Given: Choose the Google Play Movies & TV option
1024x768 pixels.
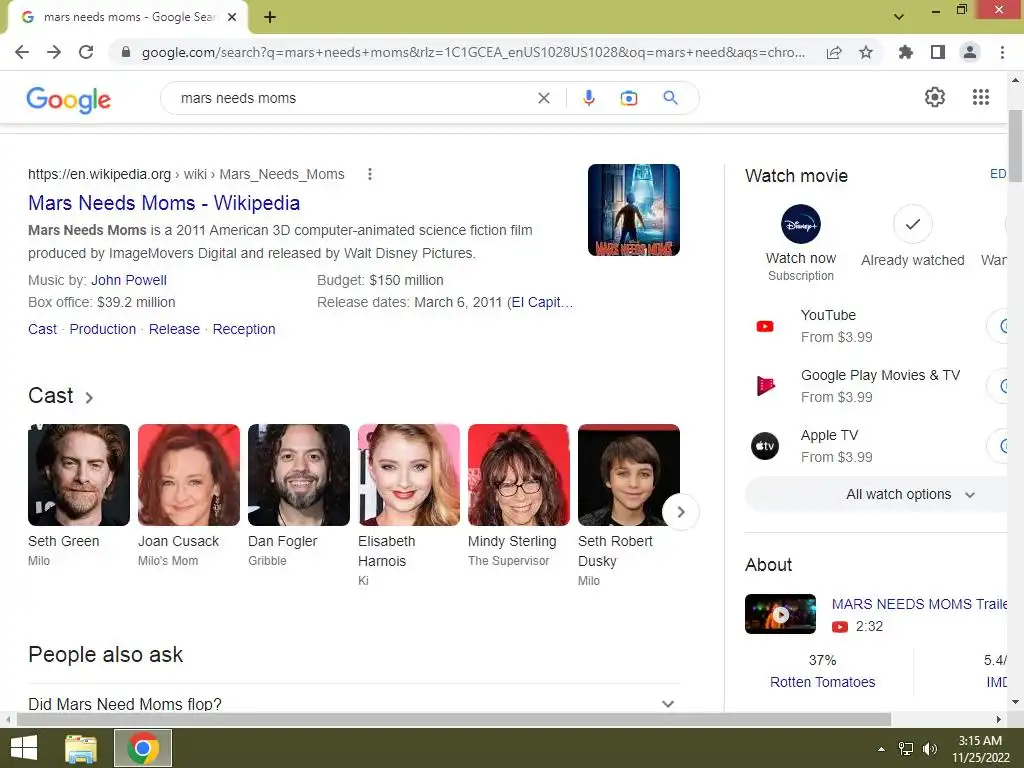Looking at the screenshot, I should pos(877,386).
